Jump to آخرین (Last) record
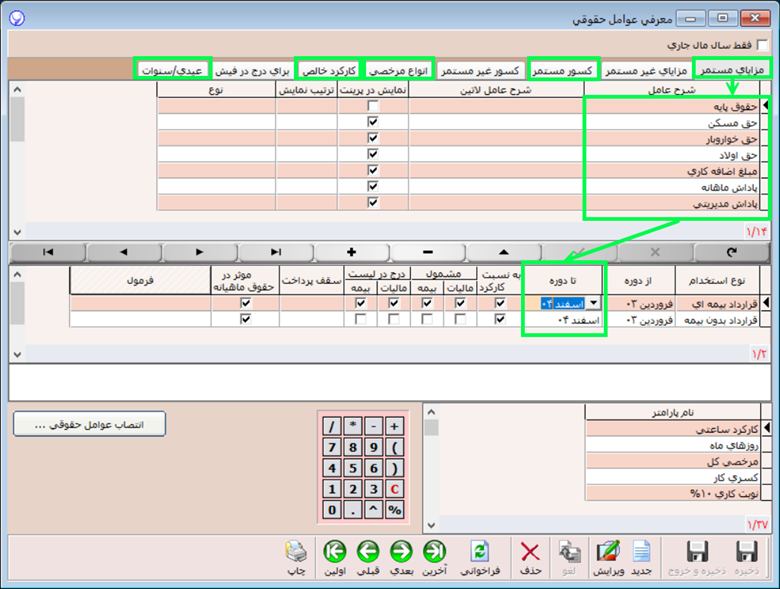The width and height of the screenshot is (780, 589). pyautogui.click(x=435, y=551)
